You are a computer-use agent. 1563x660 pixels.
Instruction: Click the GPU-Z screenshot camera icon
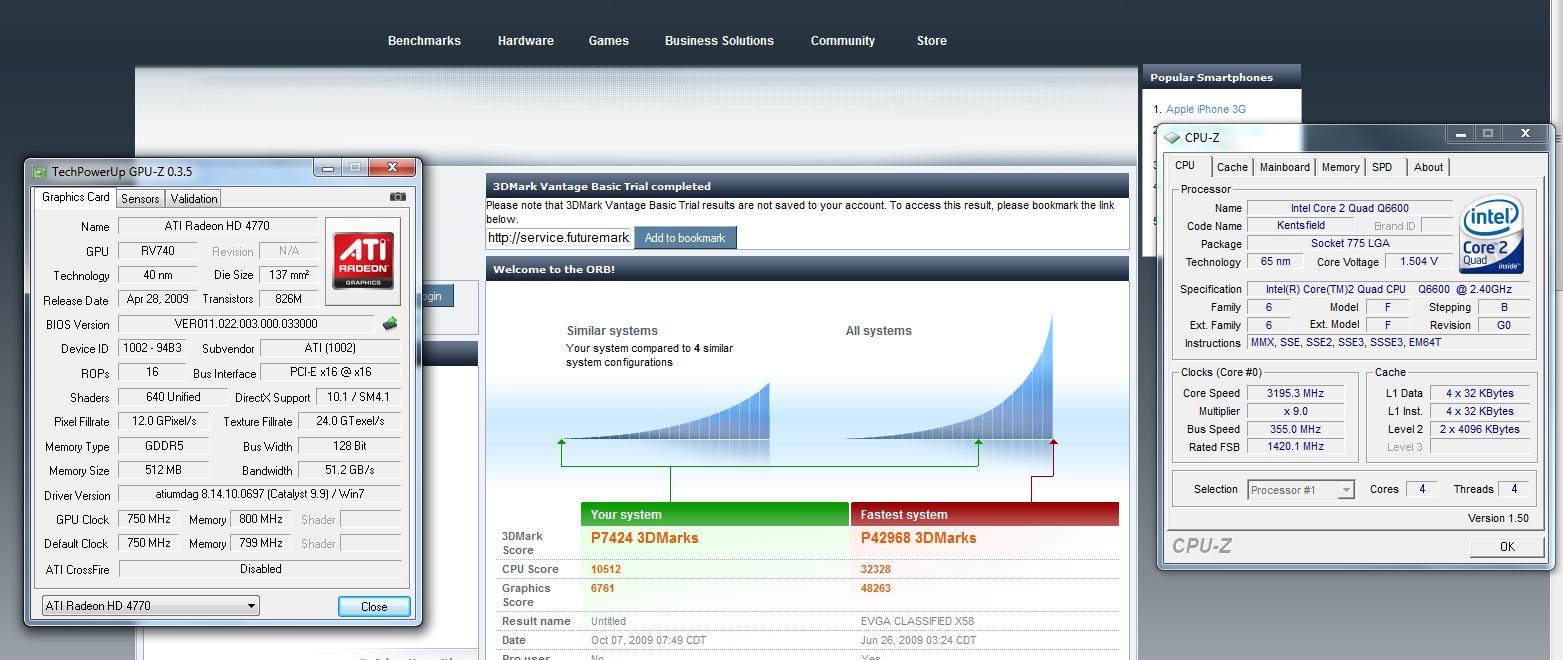(398, 197)
